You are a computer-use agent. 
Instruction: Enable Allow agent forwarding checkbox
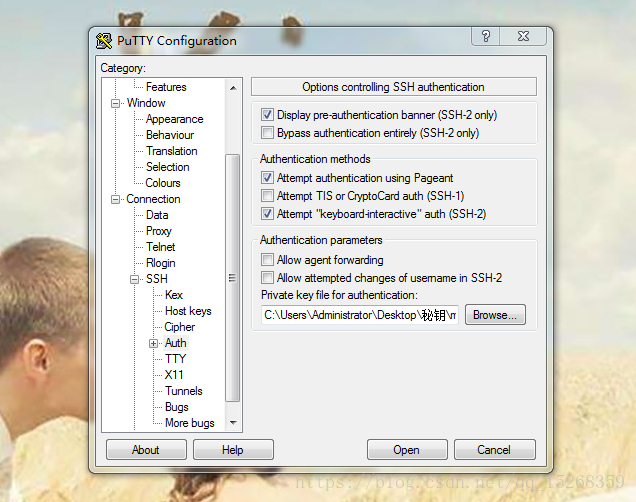click(x=267, y=260)
